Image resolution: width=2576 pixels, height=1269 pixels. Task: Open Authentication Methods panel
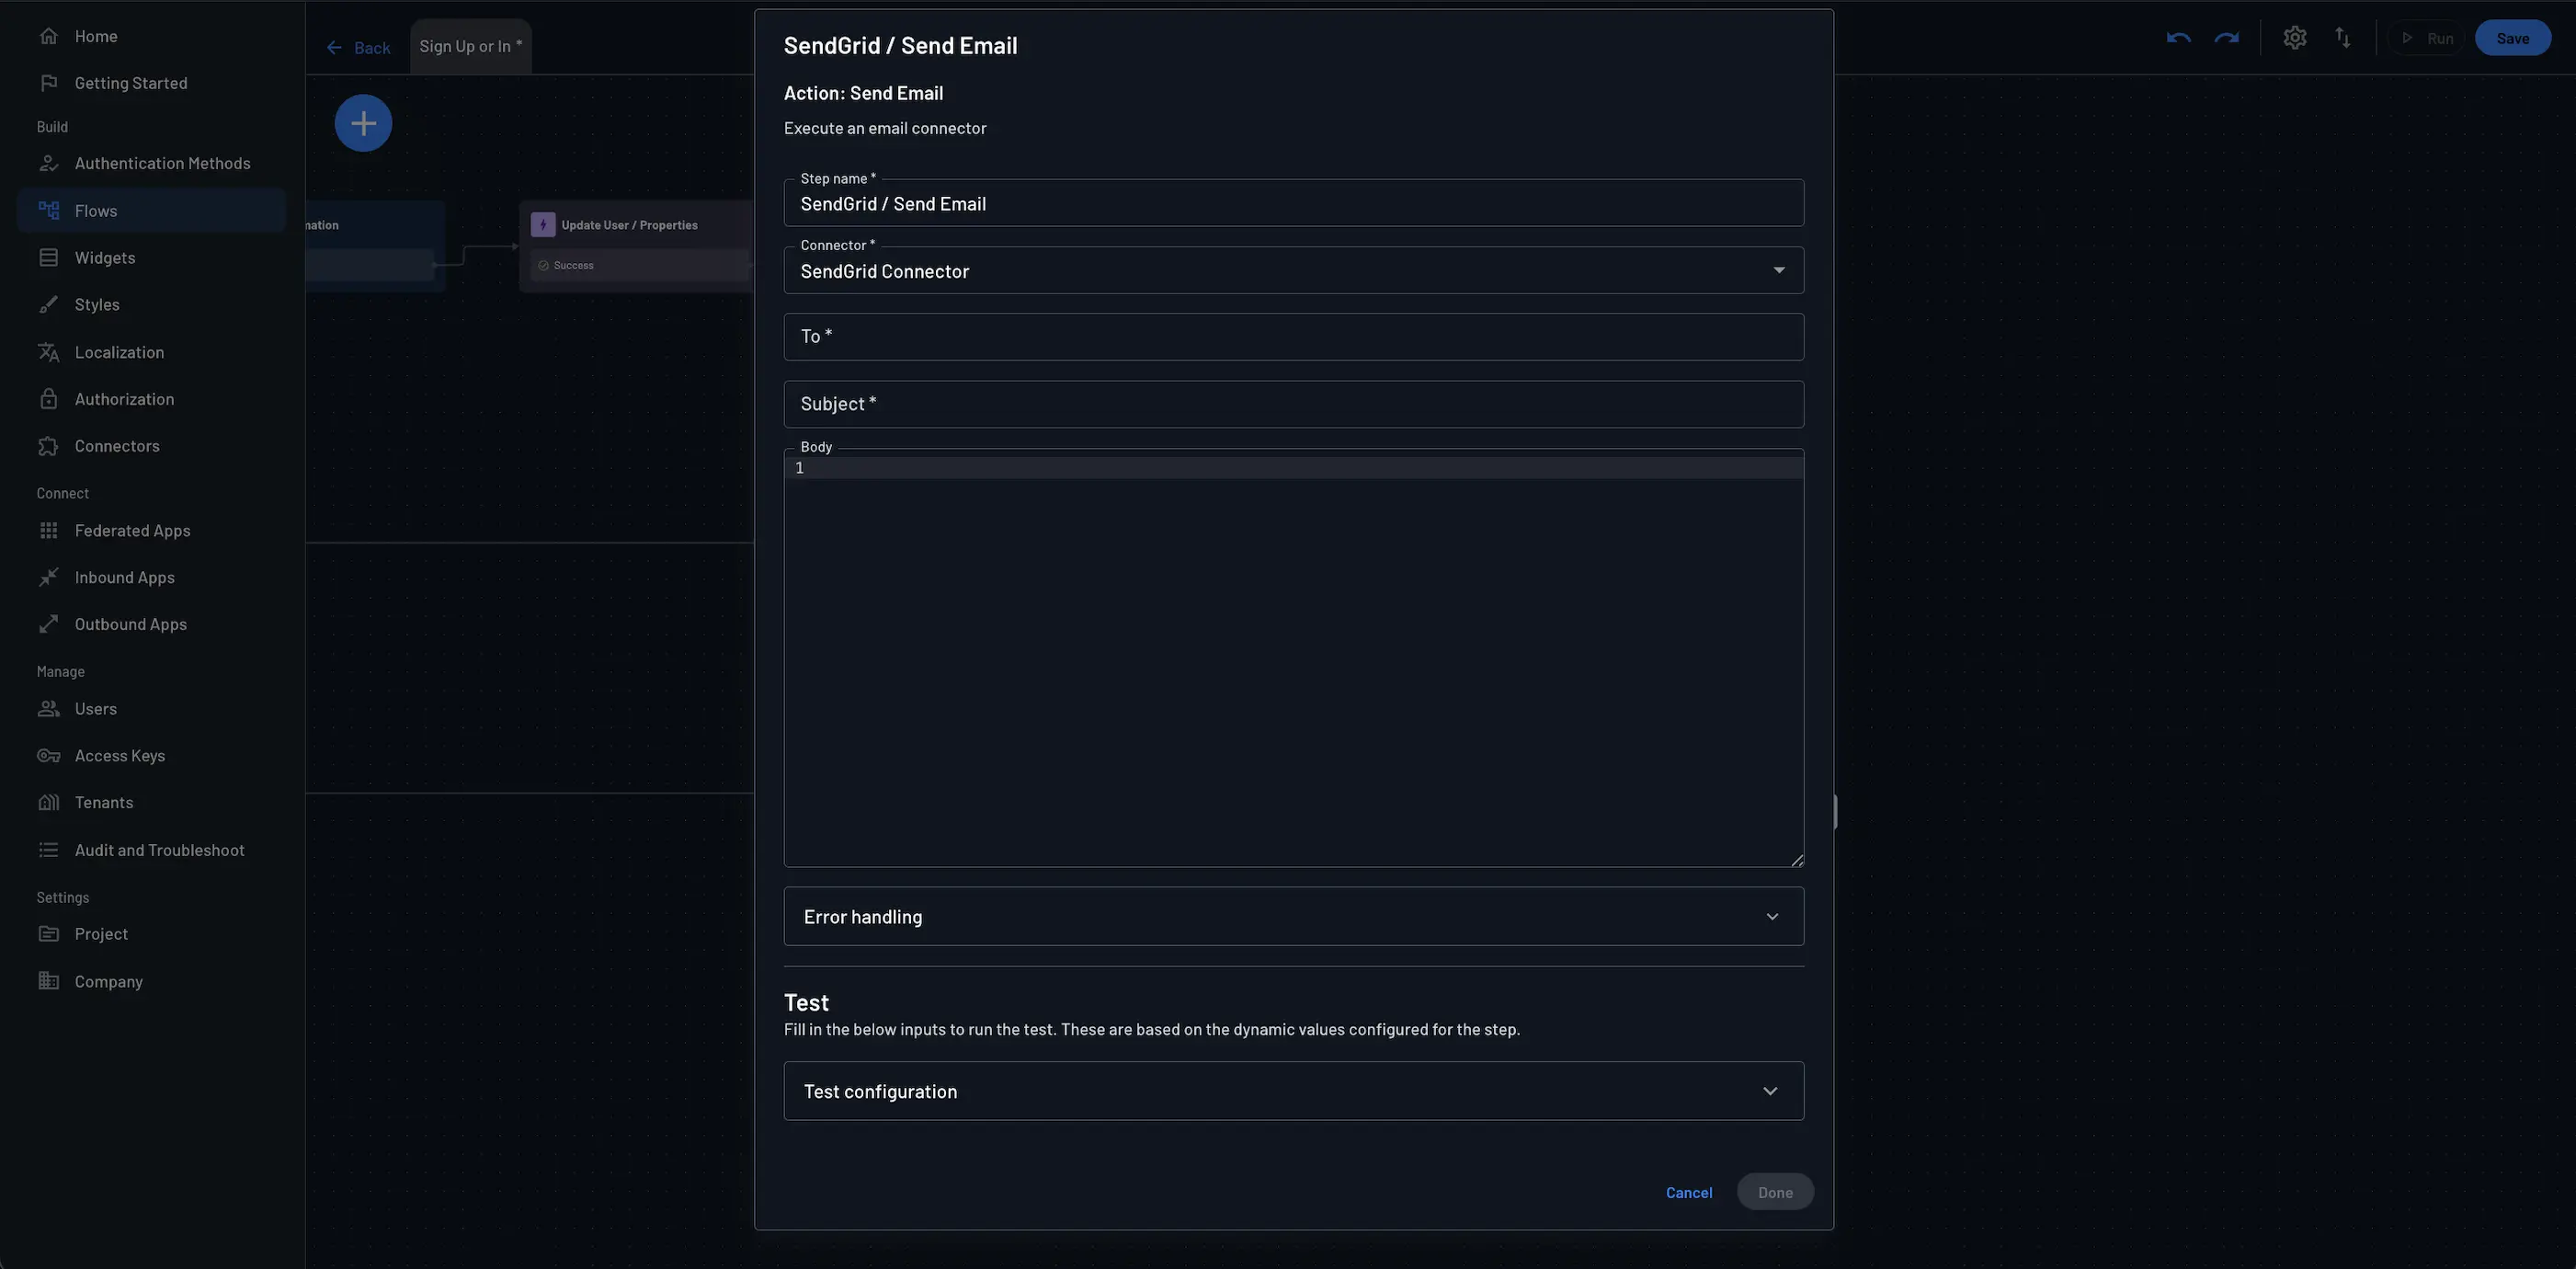163,162
